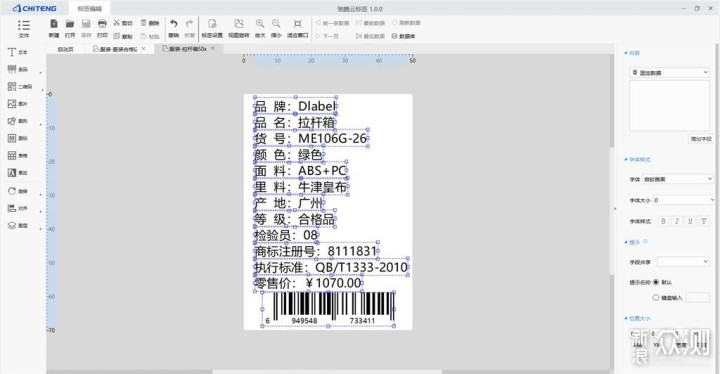Toggle underline U font style
This screenshot has height=374, width=720.
click(x=690, y=221)
